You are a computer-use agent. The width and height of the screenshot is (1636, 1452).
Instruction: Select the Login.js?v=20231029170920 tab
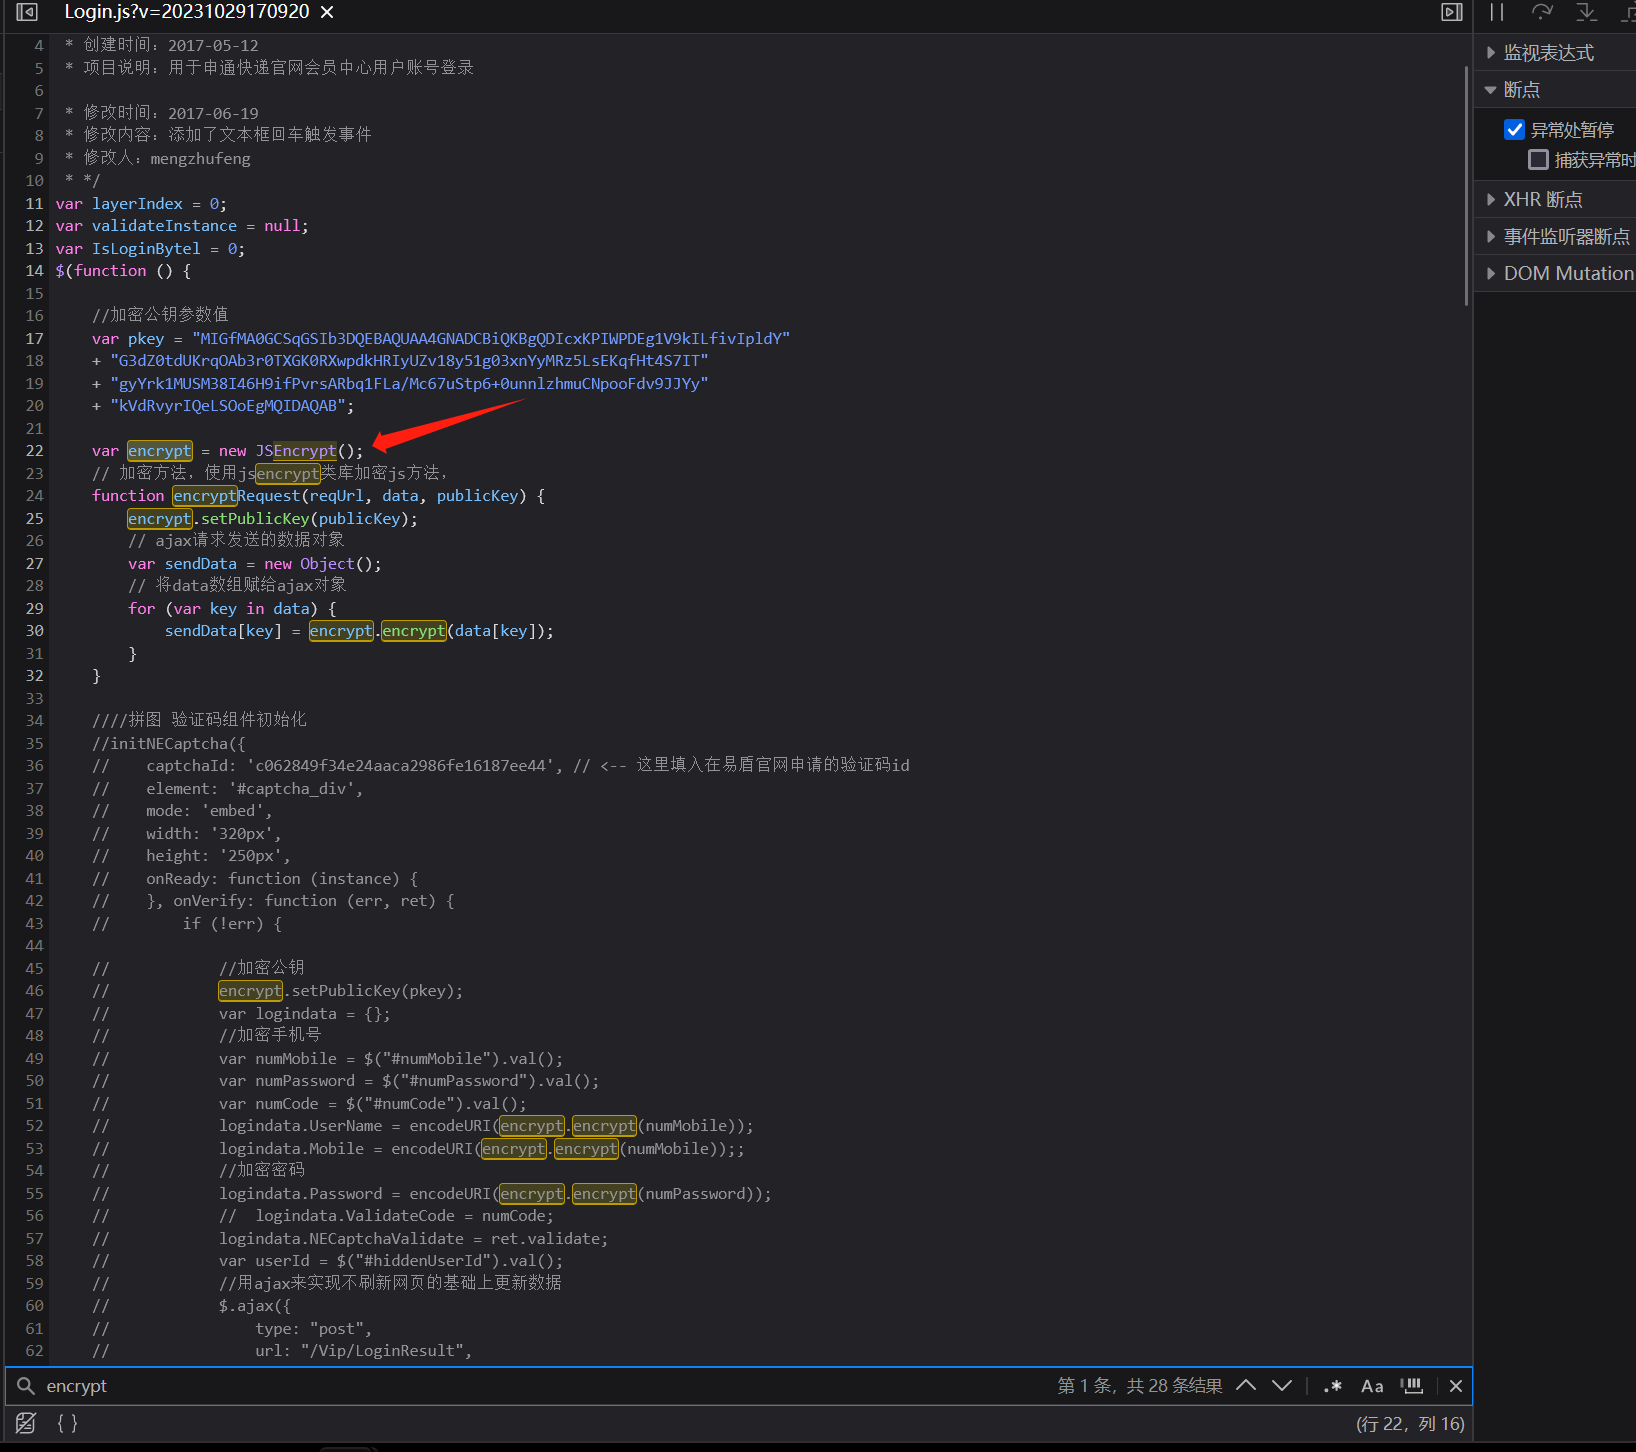coord(187,12)
